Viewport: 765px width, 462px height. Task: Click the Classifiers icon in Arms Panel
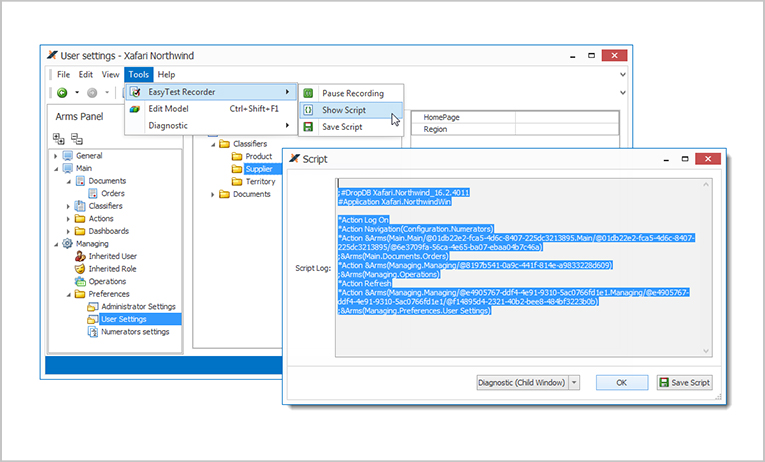click(x=80, y=206)
